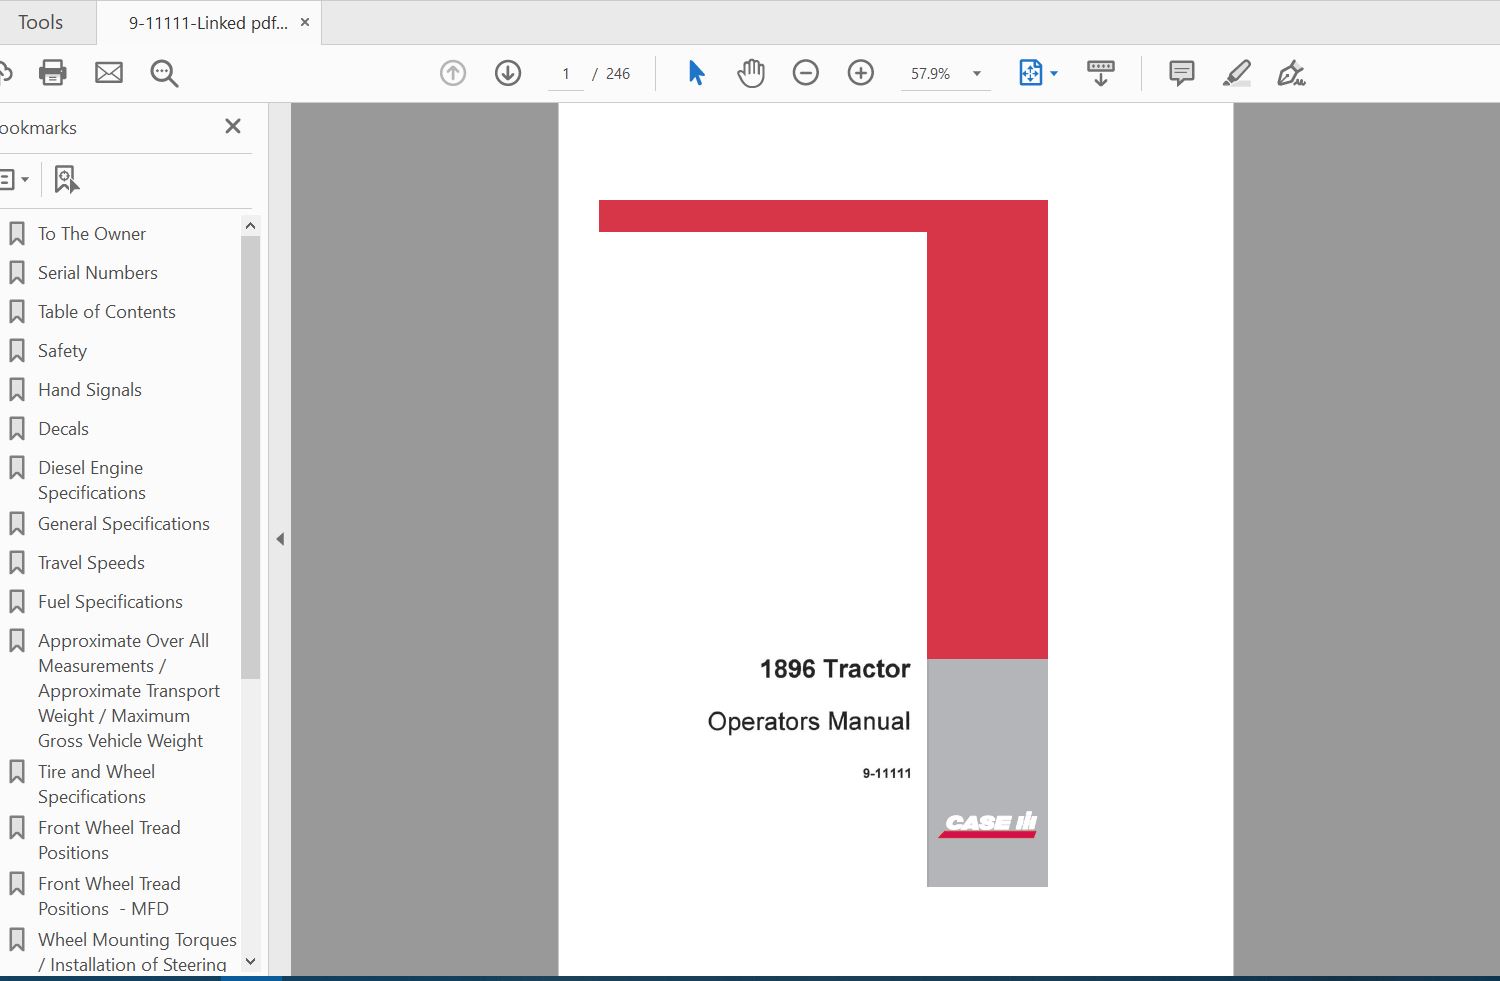Expand the page fit options arrow
Screen dimensions: 1500x981
click(1054, 73)
